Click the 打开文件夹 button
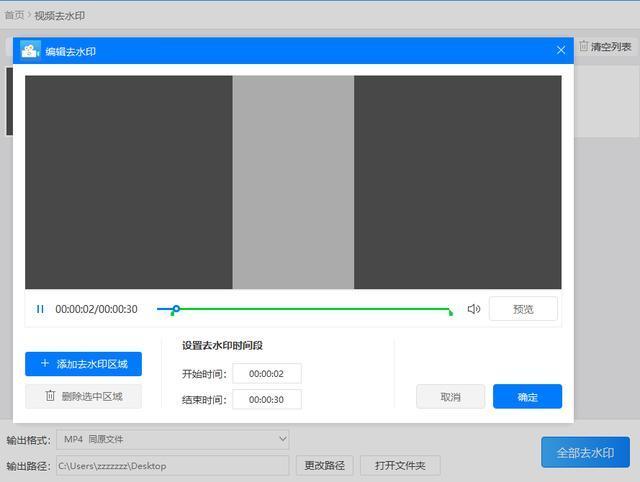Screen dimensions: 640x482 400,465
